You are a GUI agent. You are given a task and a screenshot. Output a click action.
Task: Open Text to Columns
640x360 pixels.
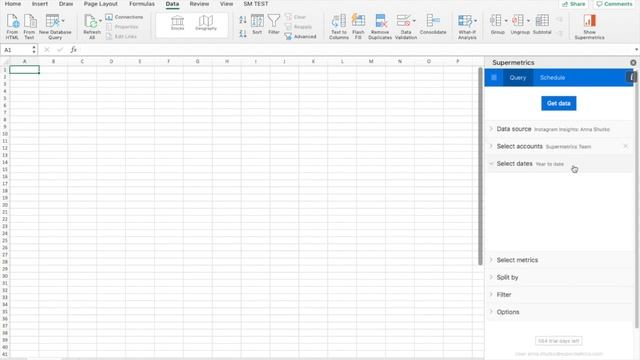pos(339,26)
